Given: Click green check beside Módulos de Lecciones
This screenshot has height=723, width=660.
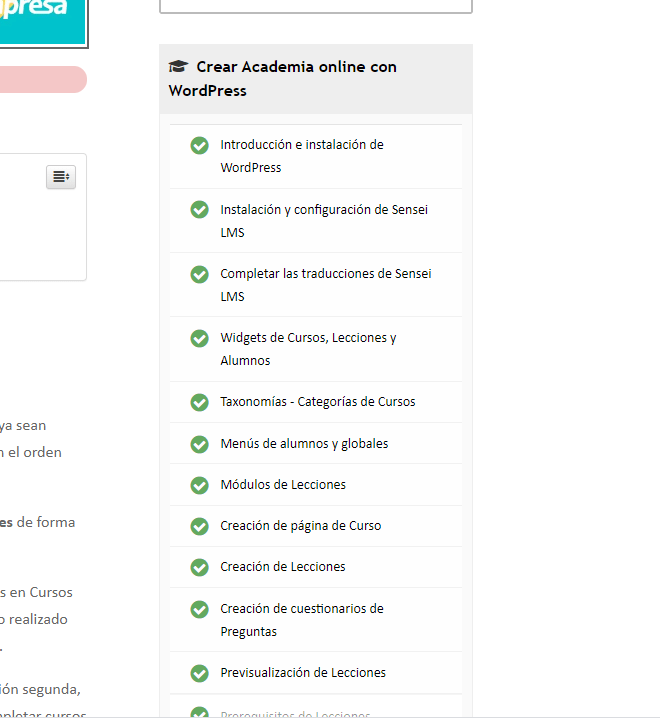Looking at the screenshot, I should tap(199, 485).
